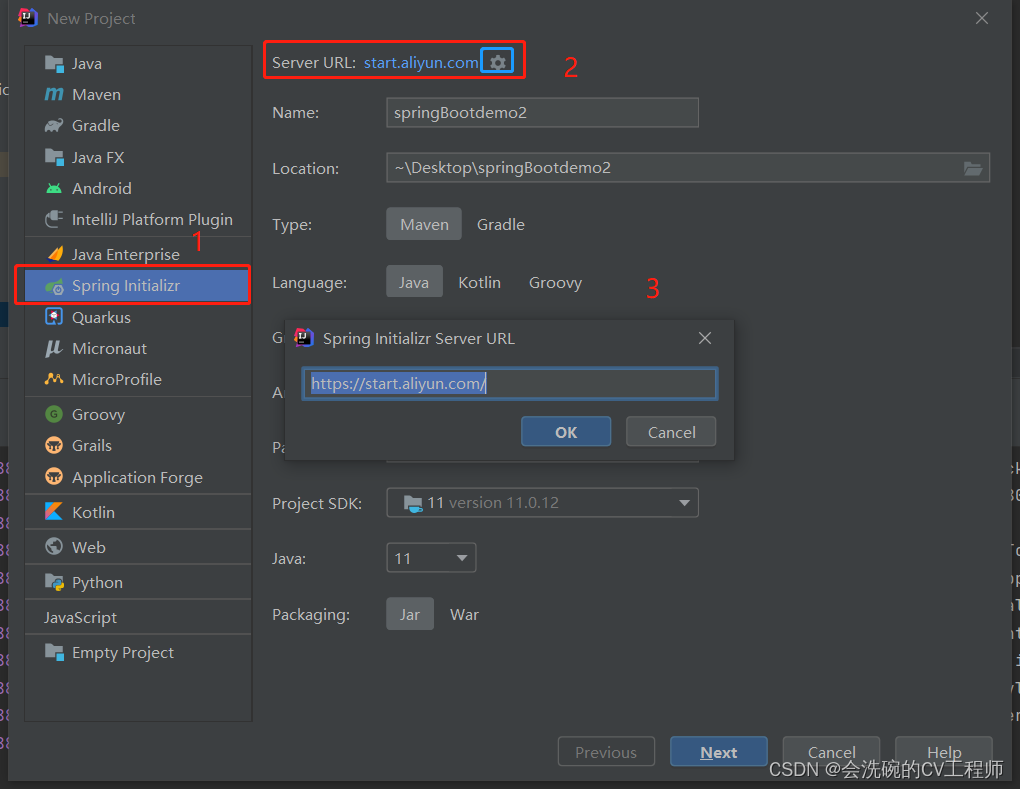Click the IntelliJ Platform Plugin icon
The height and width of the screenshot is (789, 1020).
pos(54,219)
